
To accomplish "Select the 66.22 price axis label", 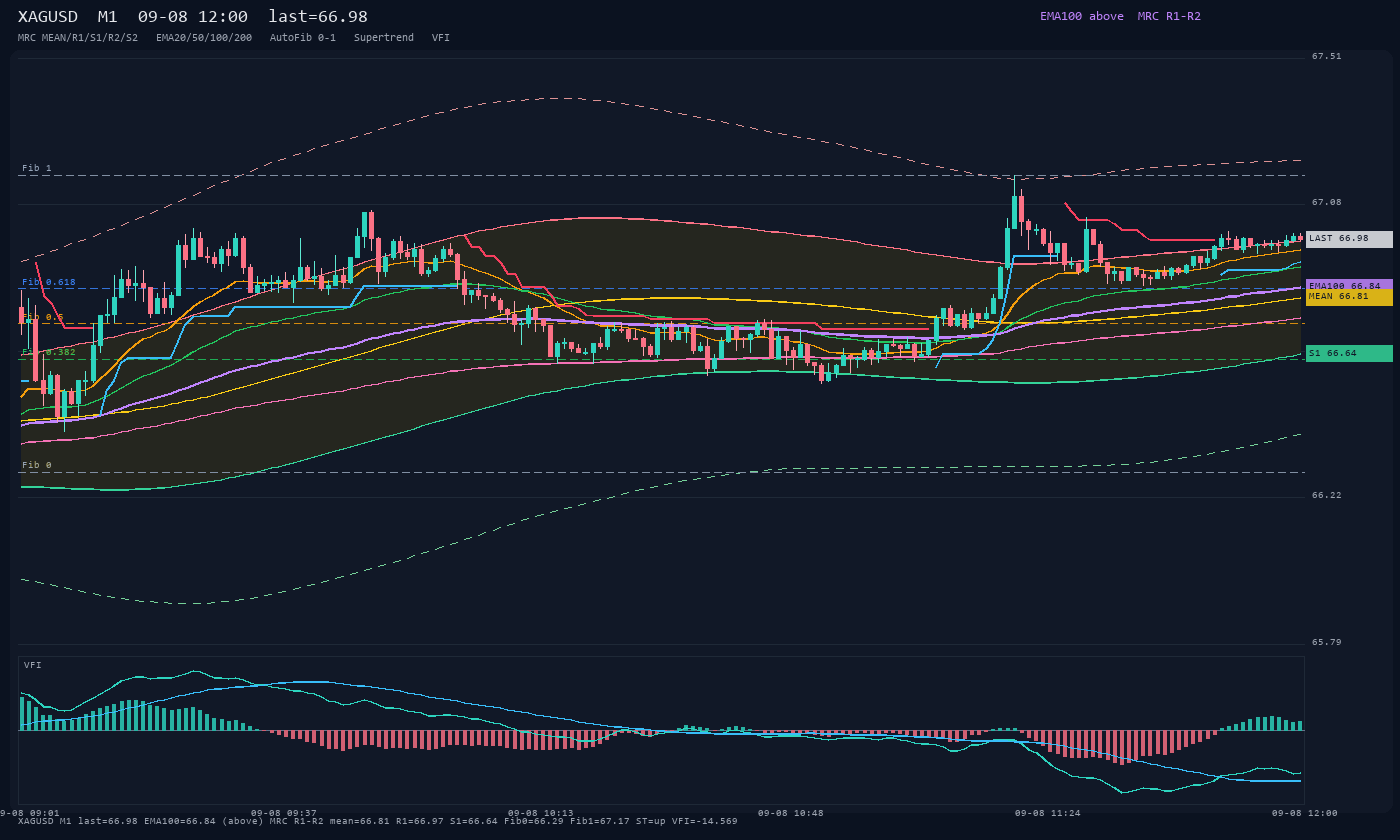I will click(1327, 495).
